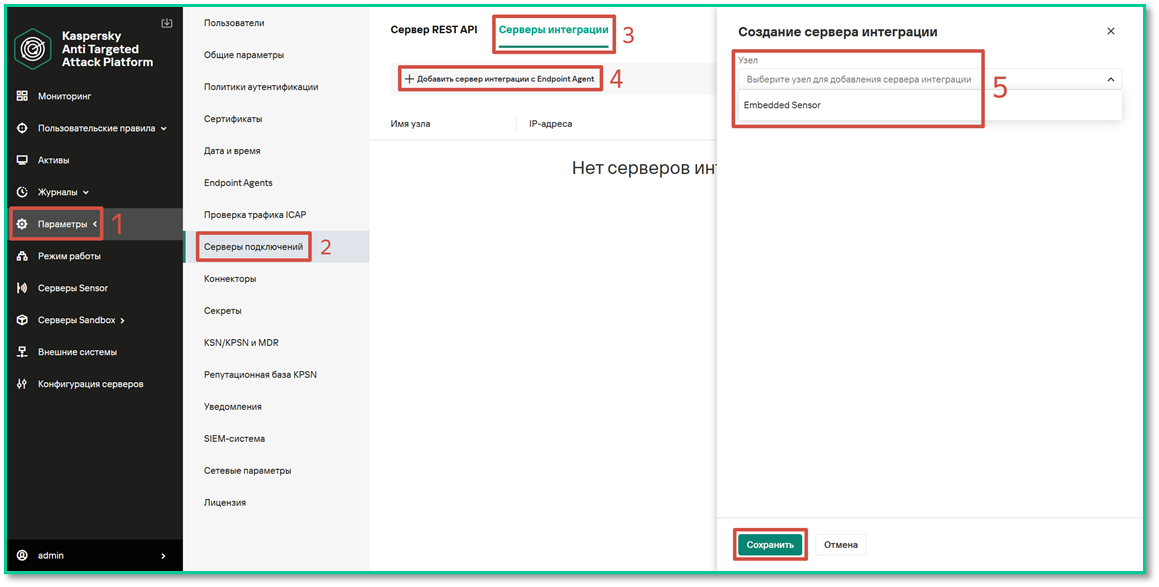This screenshot has width=1159, height=587.
Task: Open the Мониторинг section
Action: (x=64, y=96)
